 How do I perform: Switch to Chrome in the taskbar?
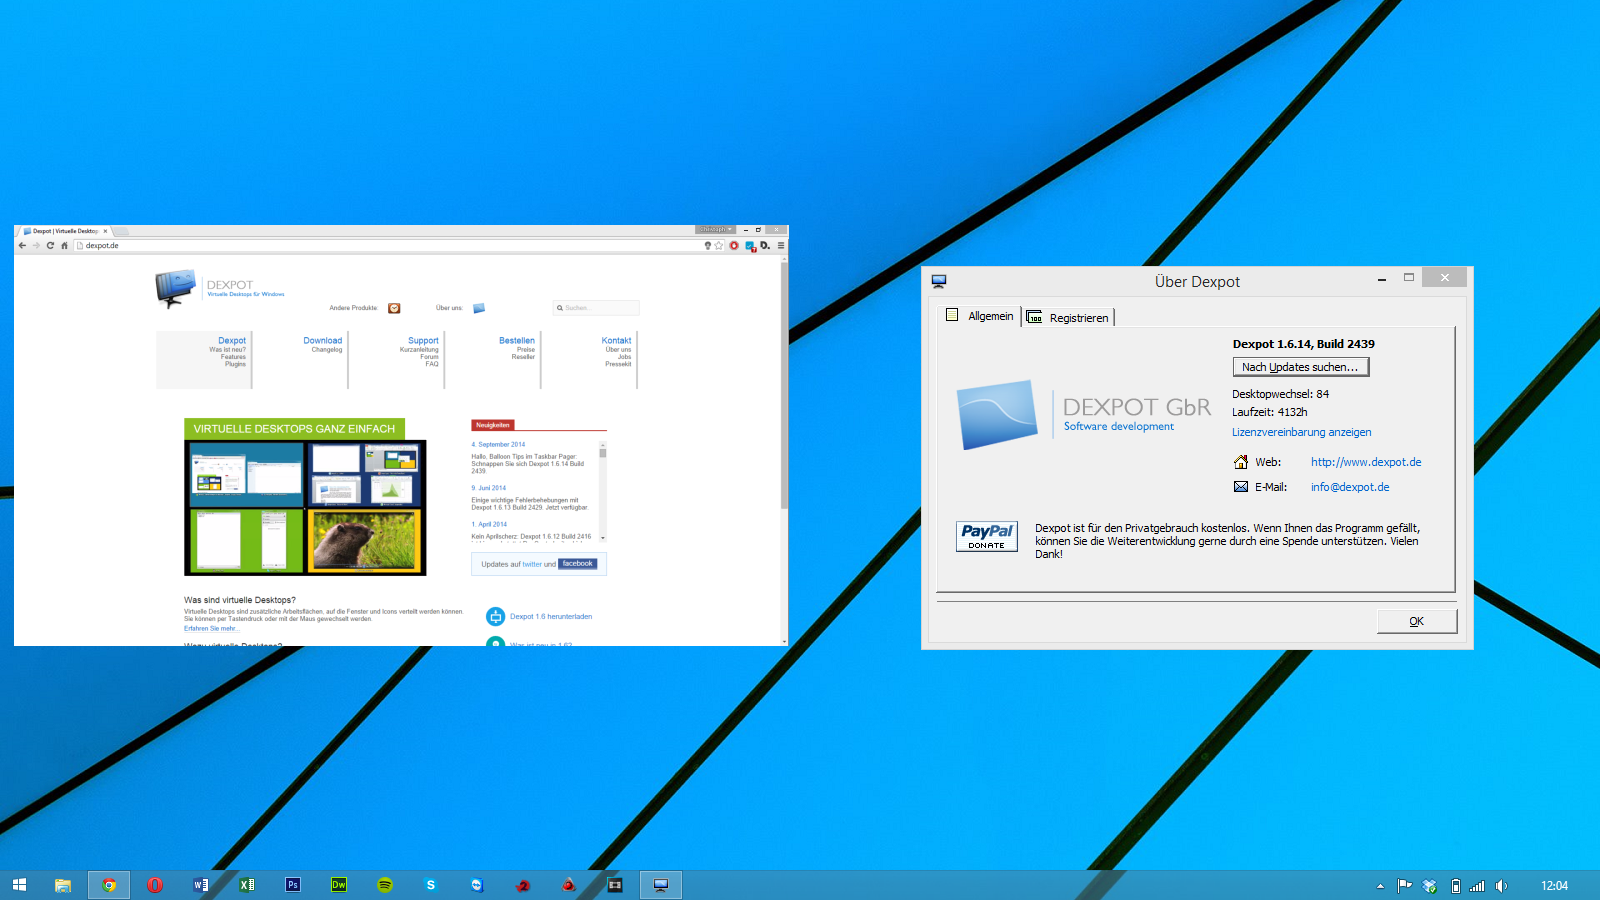[109, 885]
